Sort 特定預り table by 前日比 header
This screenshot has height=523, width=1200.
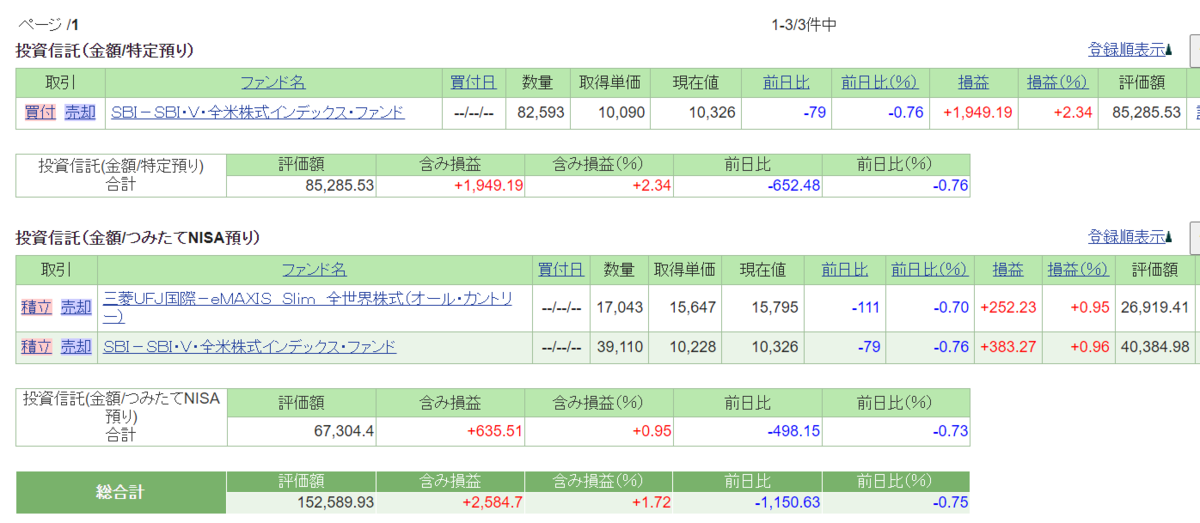point(786,83)
